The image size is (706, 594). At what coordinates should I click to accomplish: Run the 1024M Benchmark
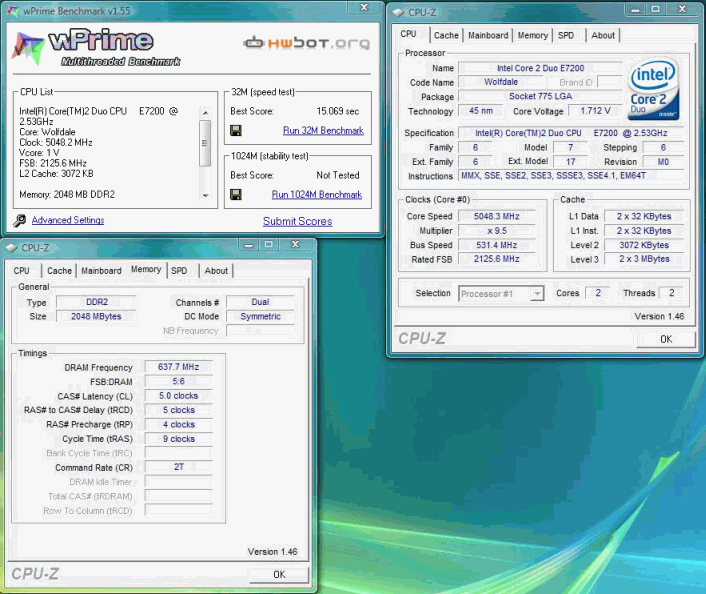[x=317, y=195]
